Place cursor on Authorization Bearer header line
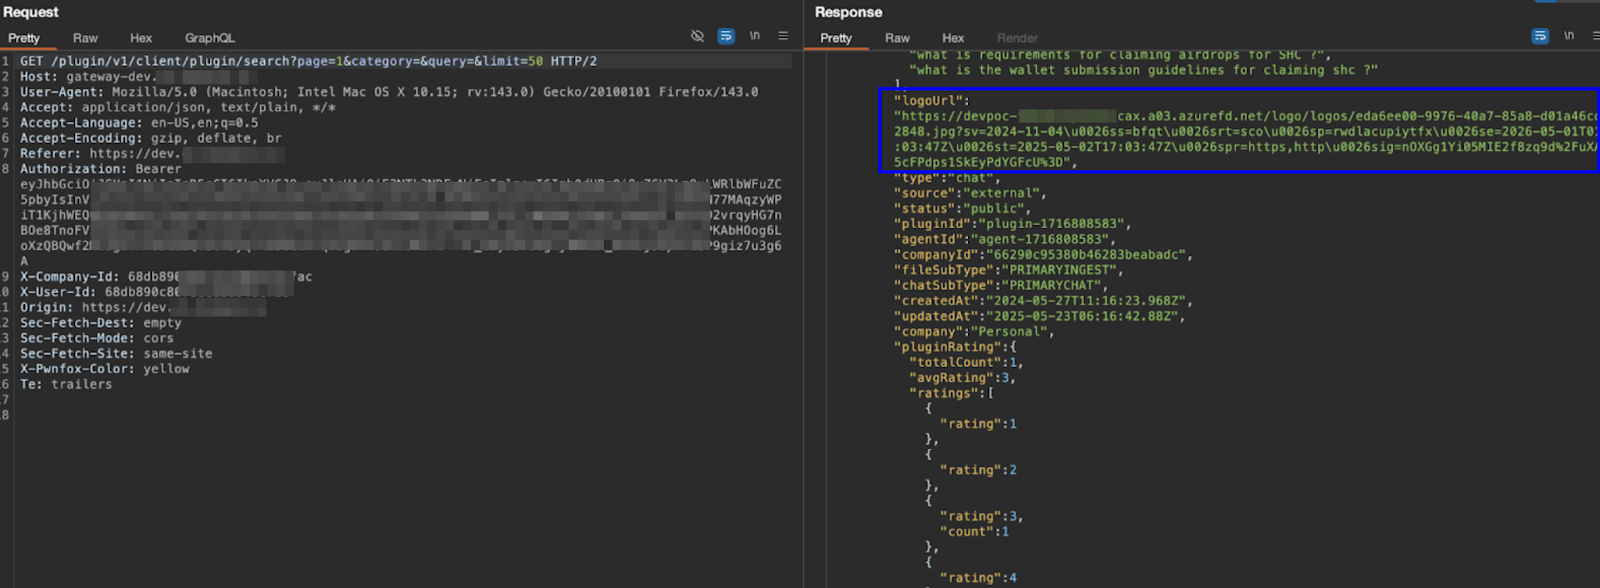The height and width of the screenshot is (588, 1600). point(100,169)
